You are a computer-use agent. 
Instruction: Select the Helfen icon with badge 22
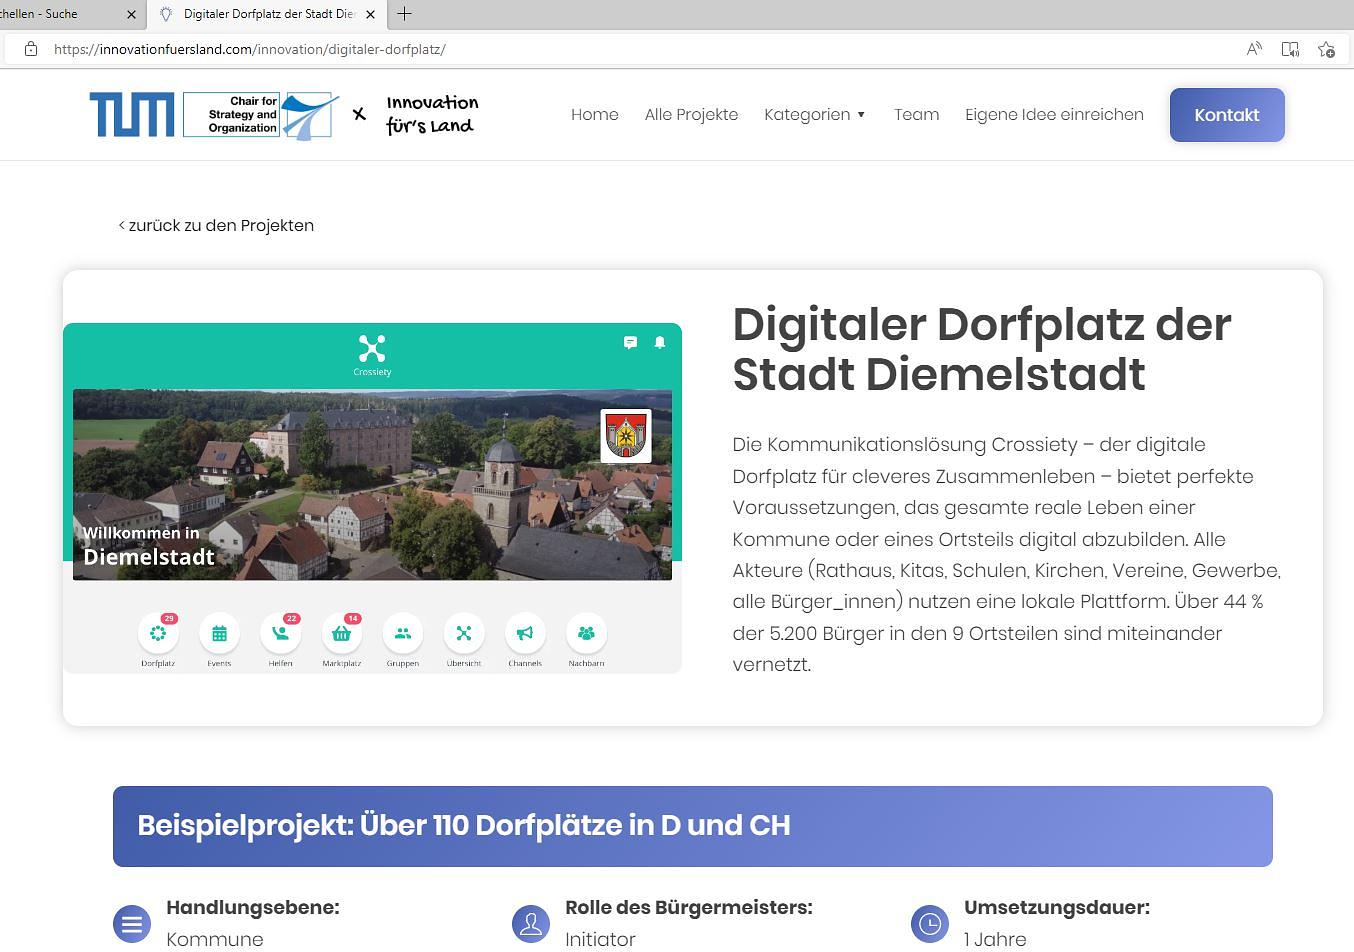280,634
